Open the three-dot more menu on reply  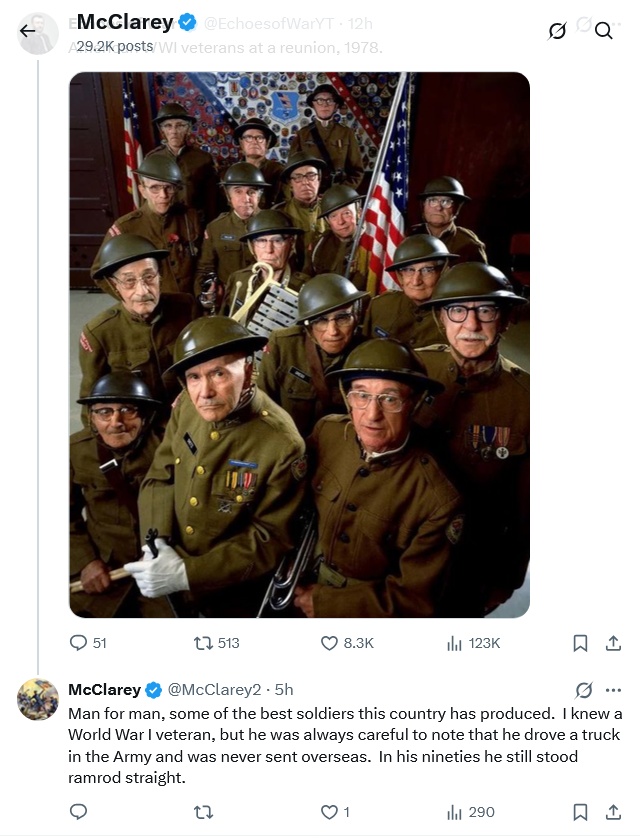point(613,690)
